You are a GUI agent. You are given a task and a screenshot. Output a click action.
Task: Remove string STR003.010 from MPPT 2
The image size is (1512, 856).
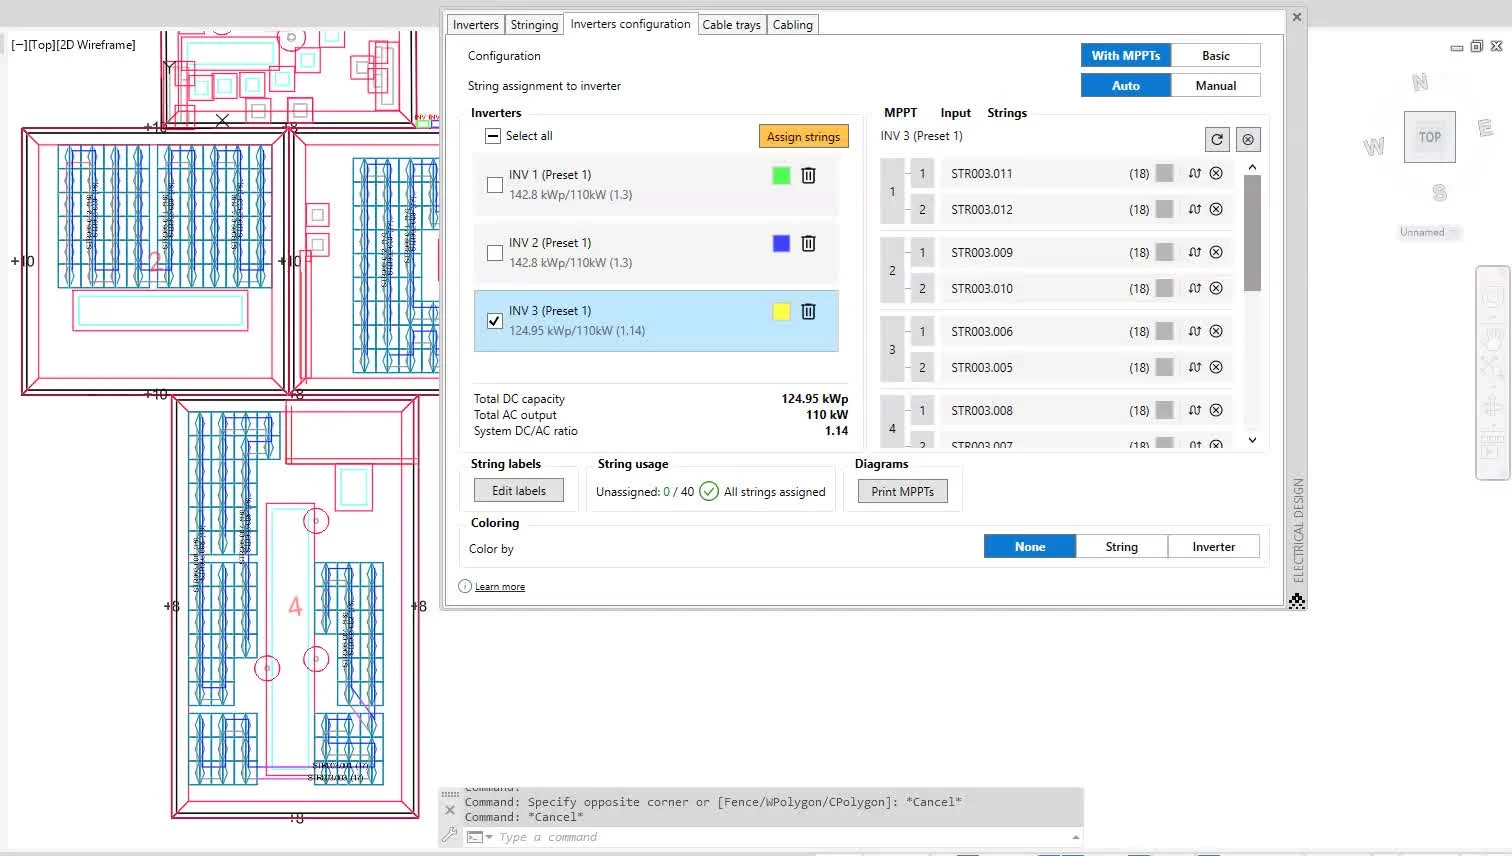coord(1216,288)
